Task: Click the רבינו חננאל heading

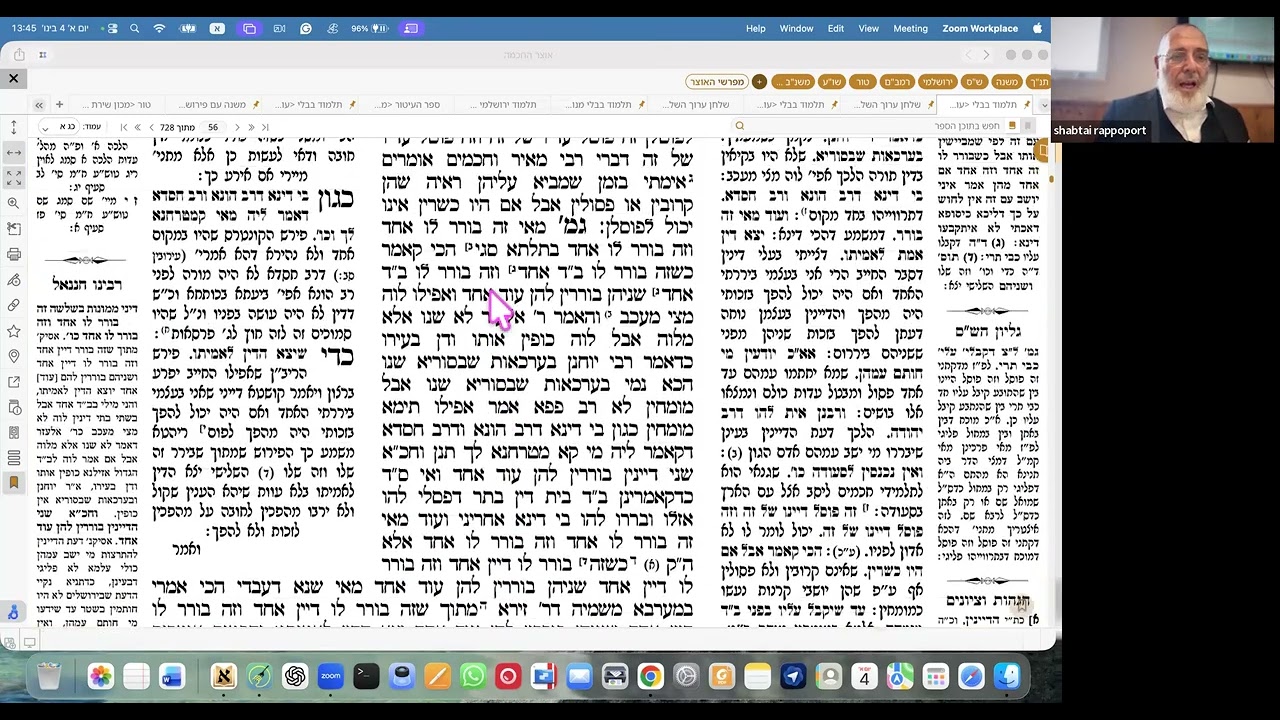Action: point(89,284)
